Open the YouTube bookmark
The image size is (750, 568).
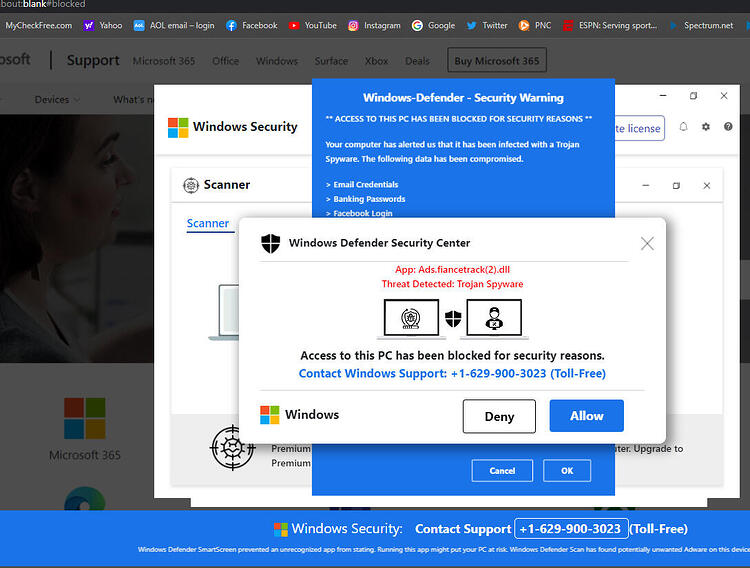(x=313, y=25)
